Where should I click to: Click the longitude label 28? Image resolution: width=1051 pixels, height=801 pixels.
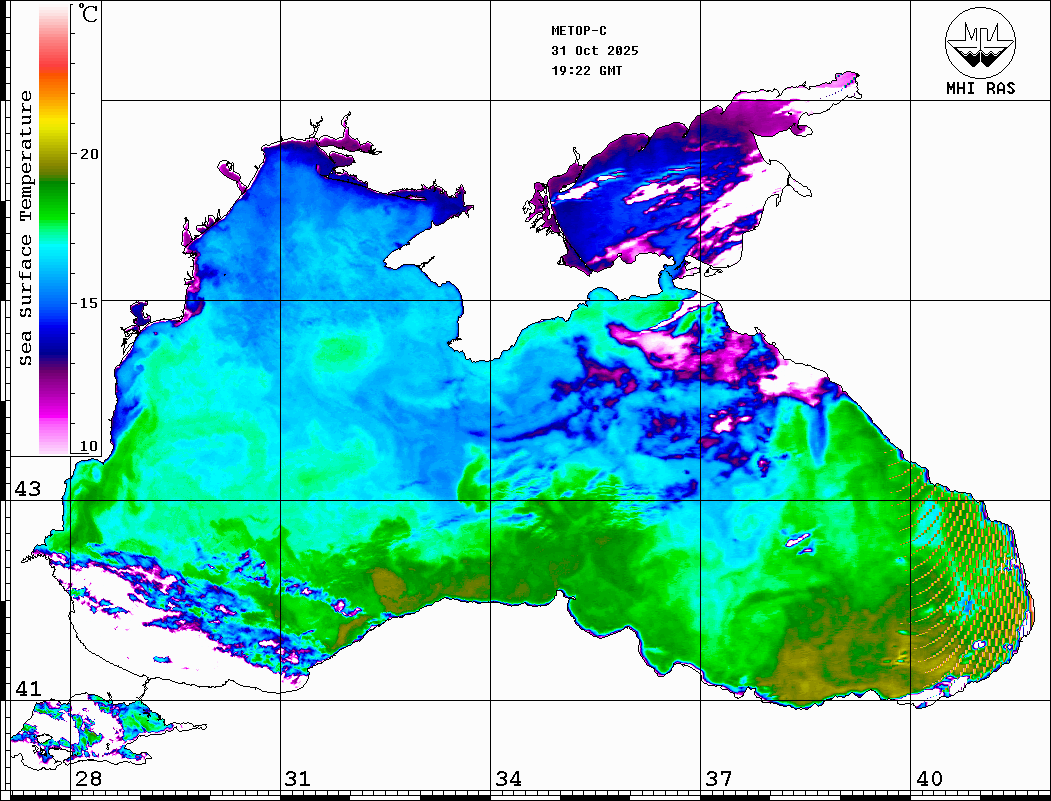pos(88,779)
